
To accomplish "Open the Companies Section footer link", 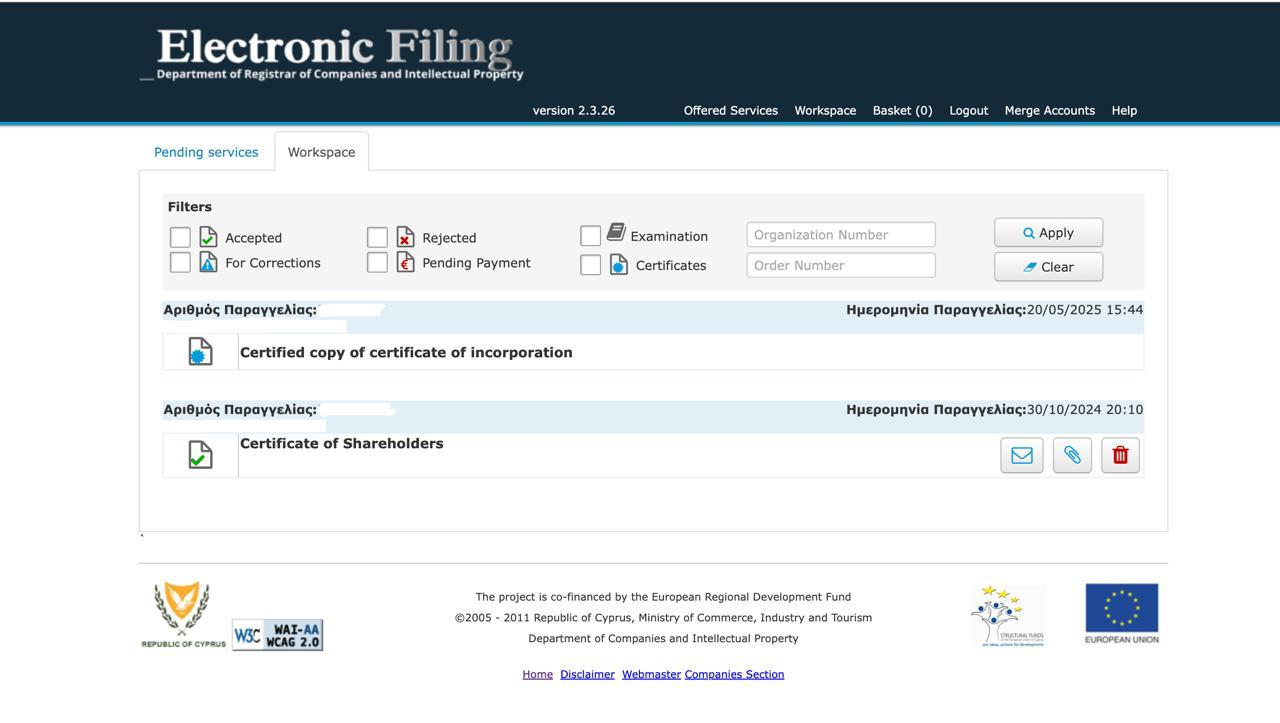I will point(734,674).
